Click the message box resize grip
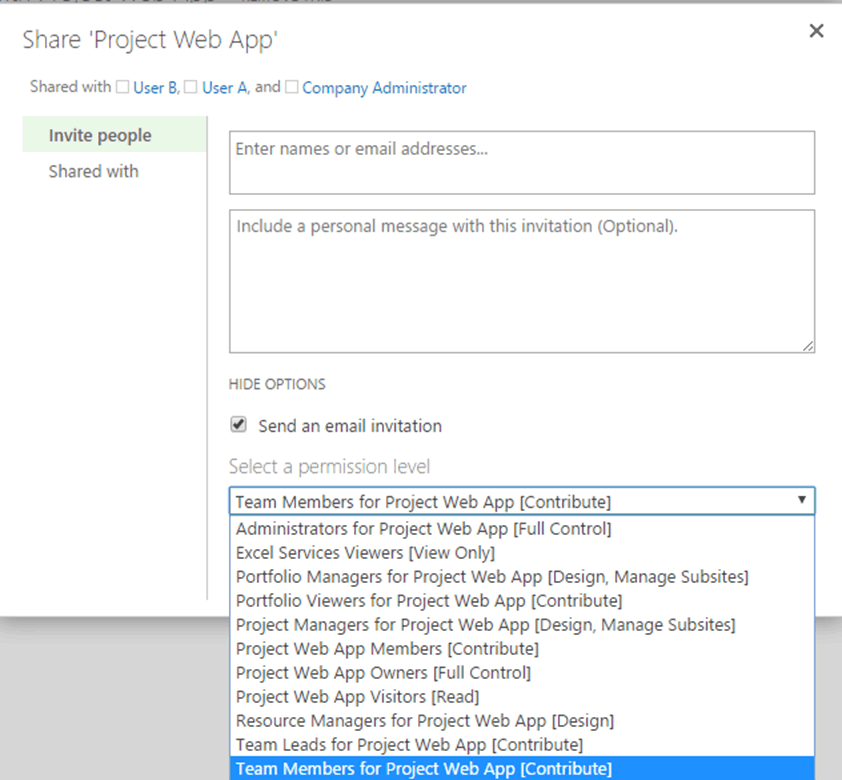Viewport: 842px width, 780px height. click(808, 346)
